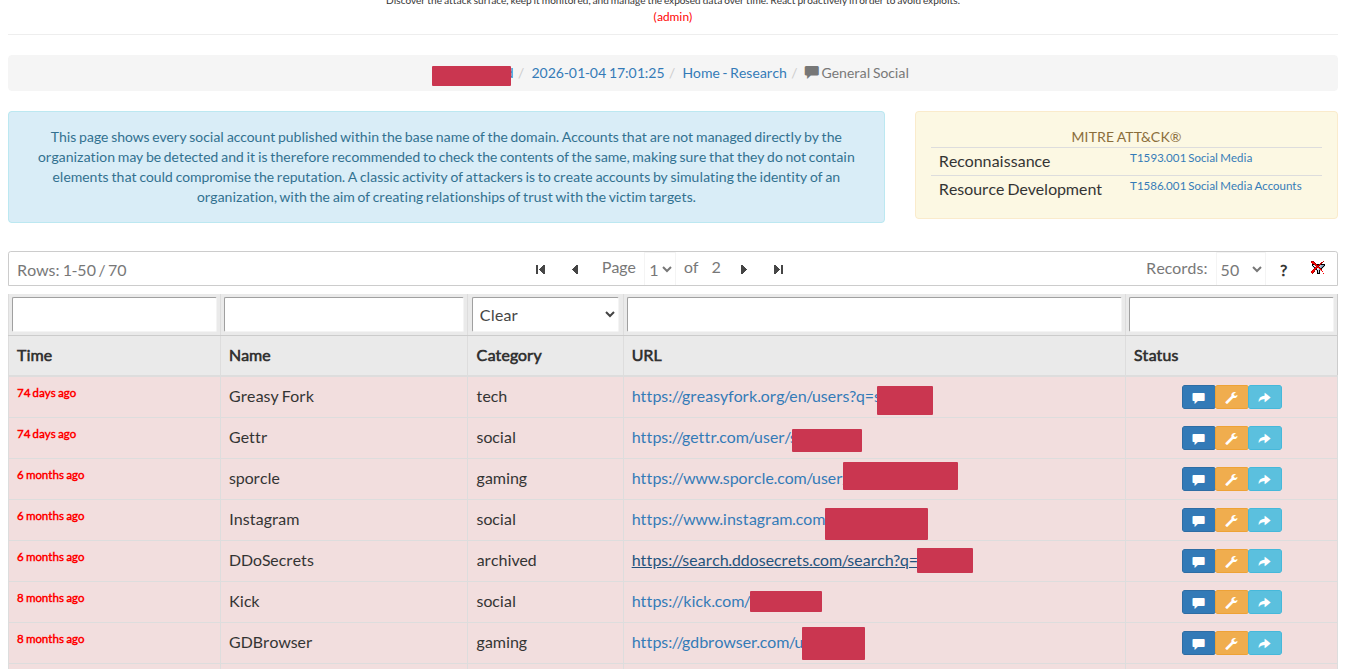Open the 2026-01-04 17:01:25 breadcrumb
Image resolution: width=1359 pixels, height=669 pixels.
click(x=597, y=73)
